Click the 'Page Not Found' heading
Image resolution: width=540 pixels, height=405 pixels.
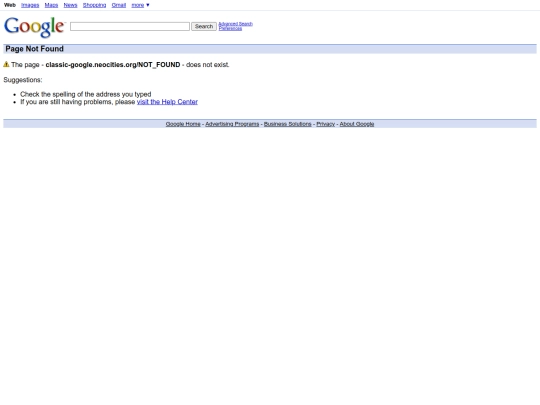(34, 49)
